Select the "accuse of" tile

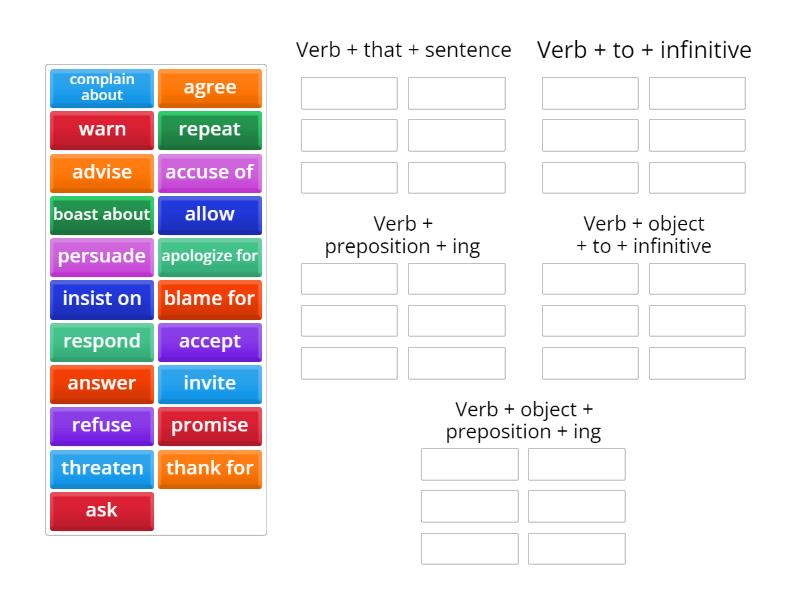pyautogui.click(x=210, y=172)
